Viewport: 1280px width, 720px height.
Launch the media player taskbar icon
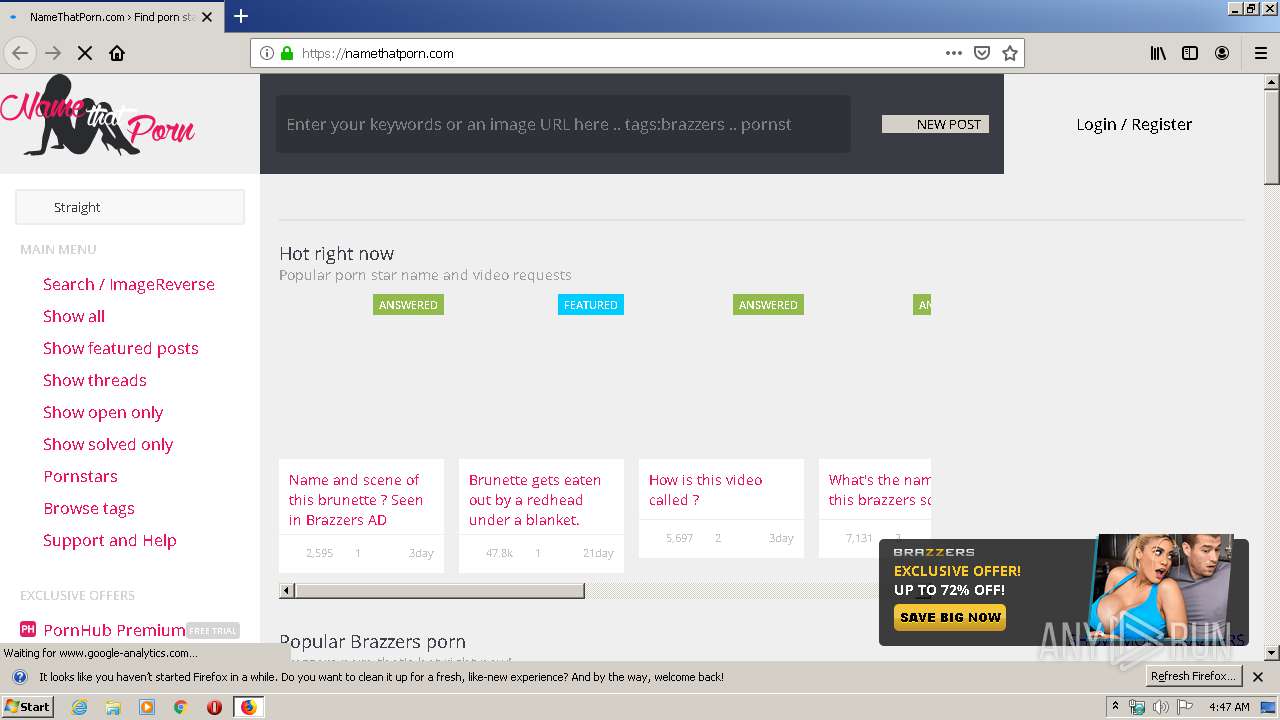tap(147, 707)
